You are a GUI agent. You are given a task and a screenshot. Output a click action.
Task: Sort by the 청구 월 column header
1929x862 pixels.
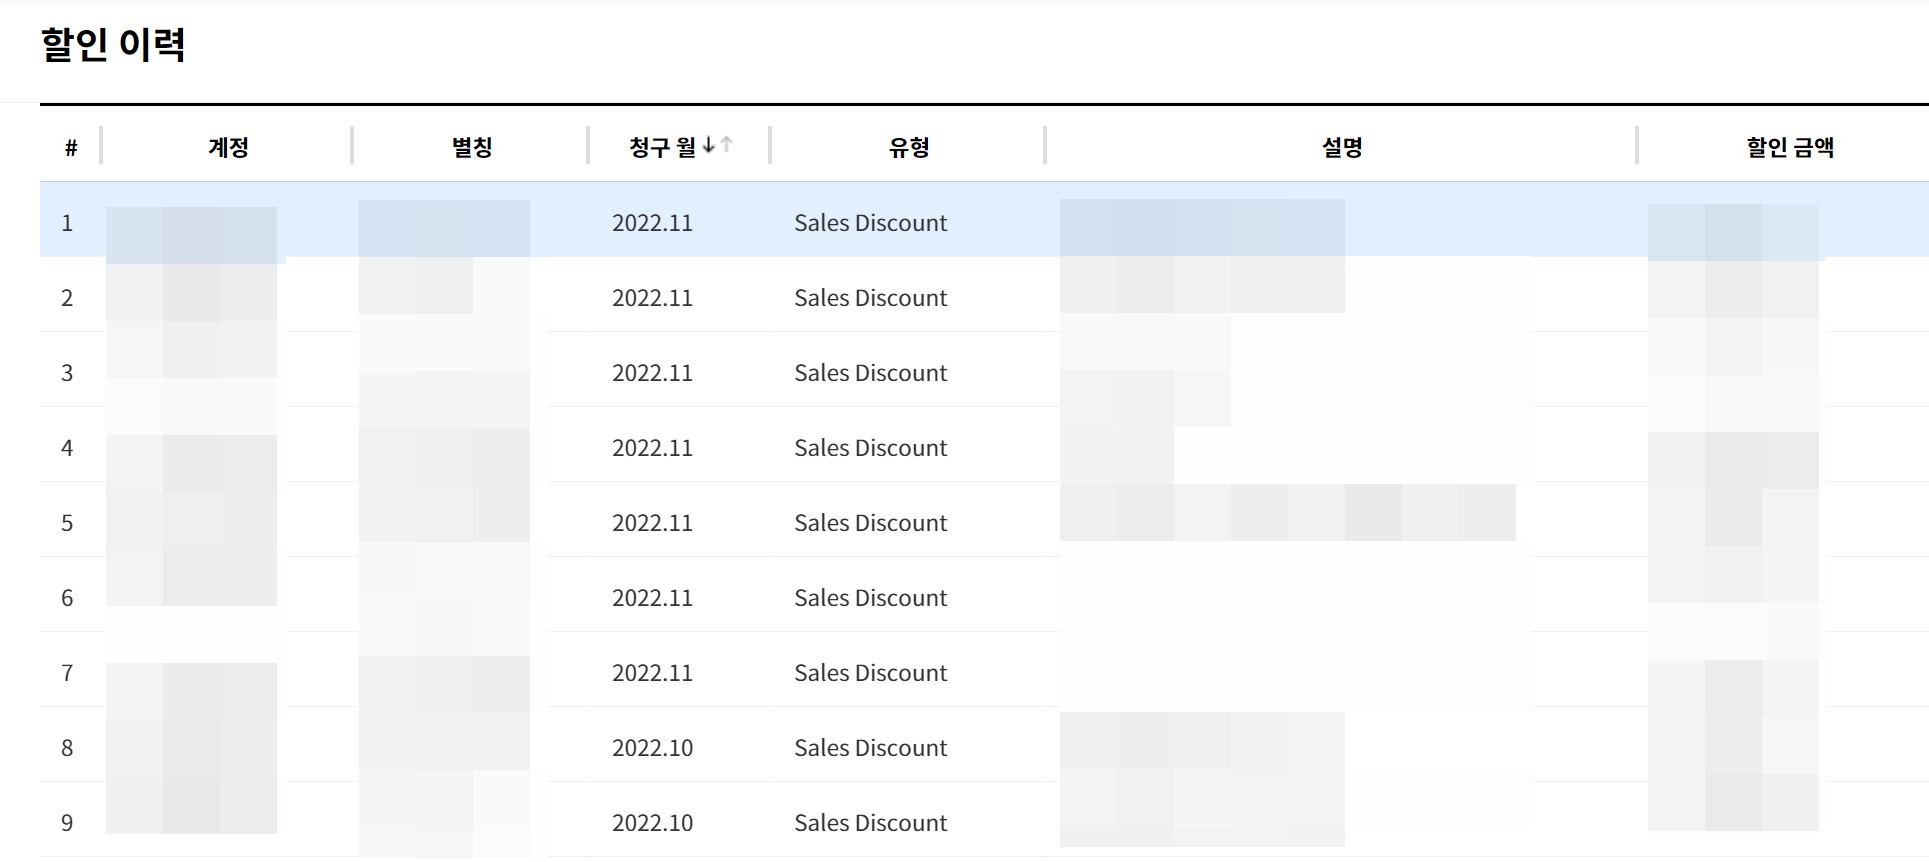(662, 147)
